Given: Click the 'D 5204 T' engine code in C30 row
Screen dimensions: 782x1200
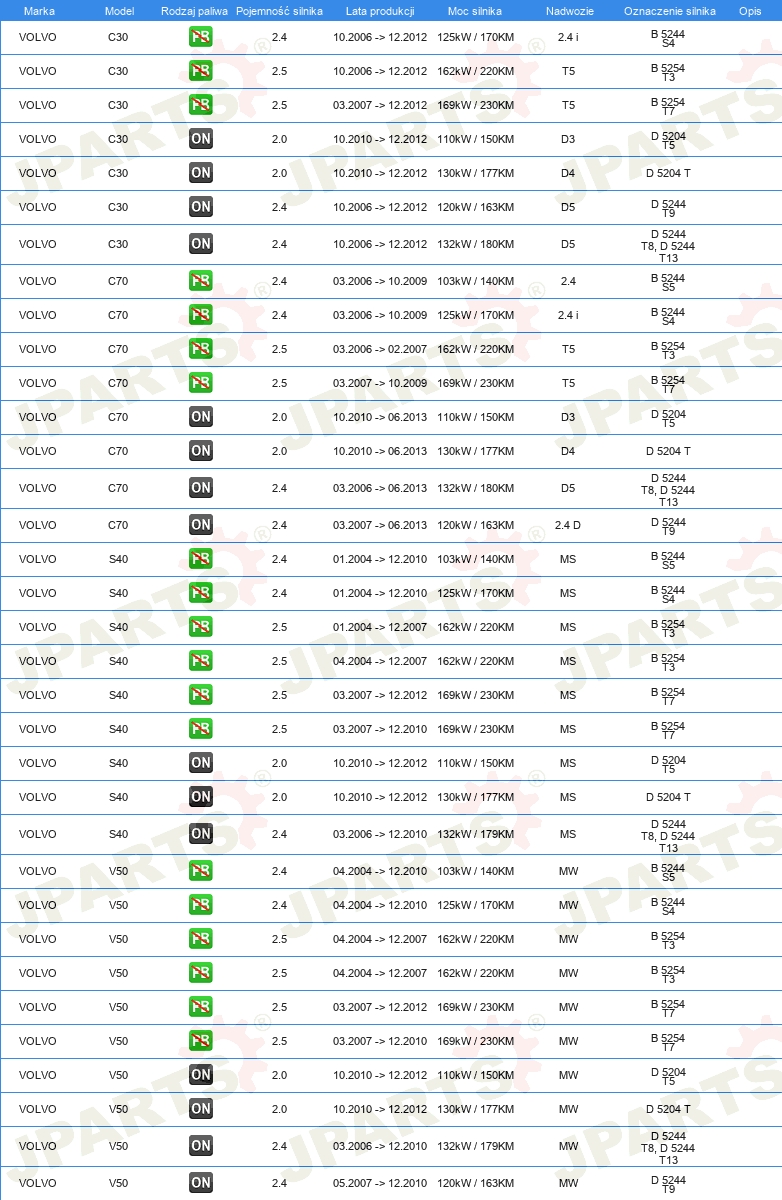Looking at the screenshot, I should pyautogui.click(x=668, y=174).
